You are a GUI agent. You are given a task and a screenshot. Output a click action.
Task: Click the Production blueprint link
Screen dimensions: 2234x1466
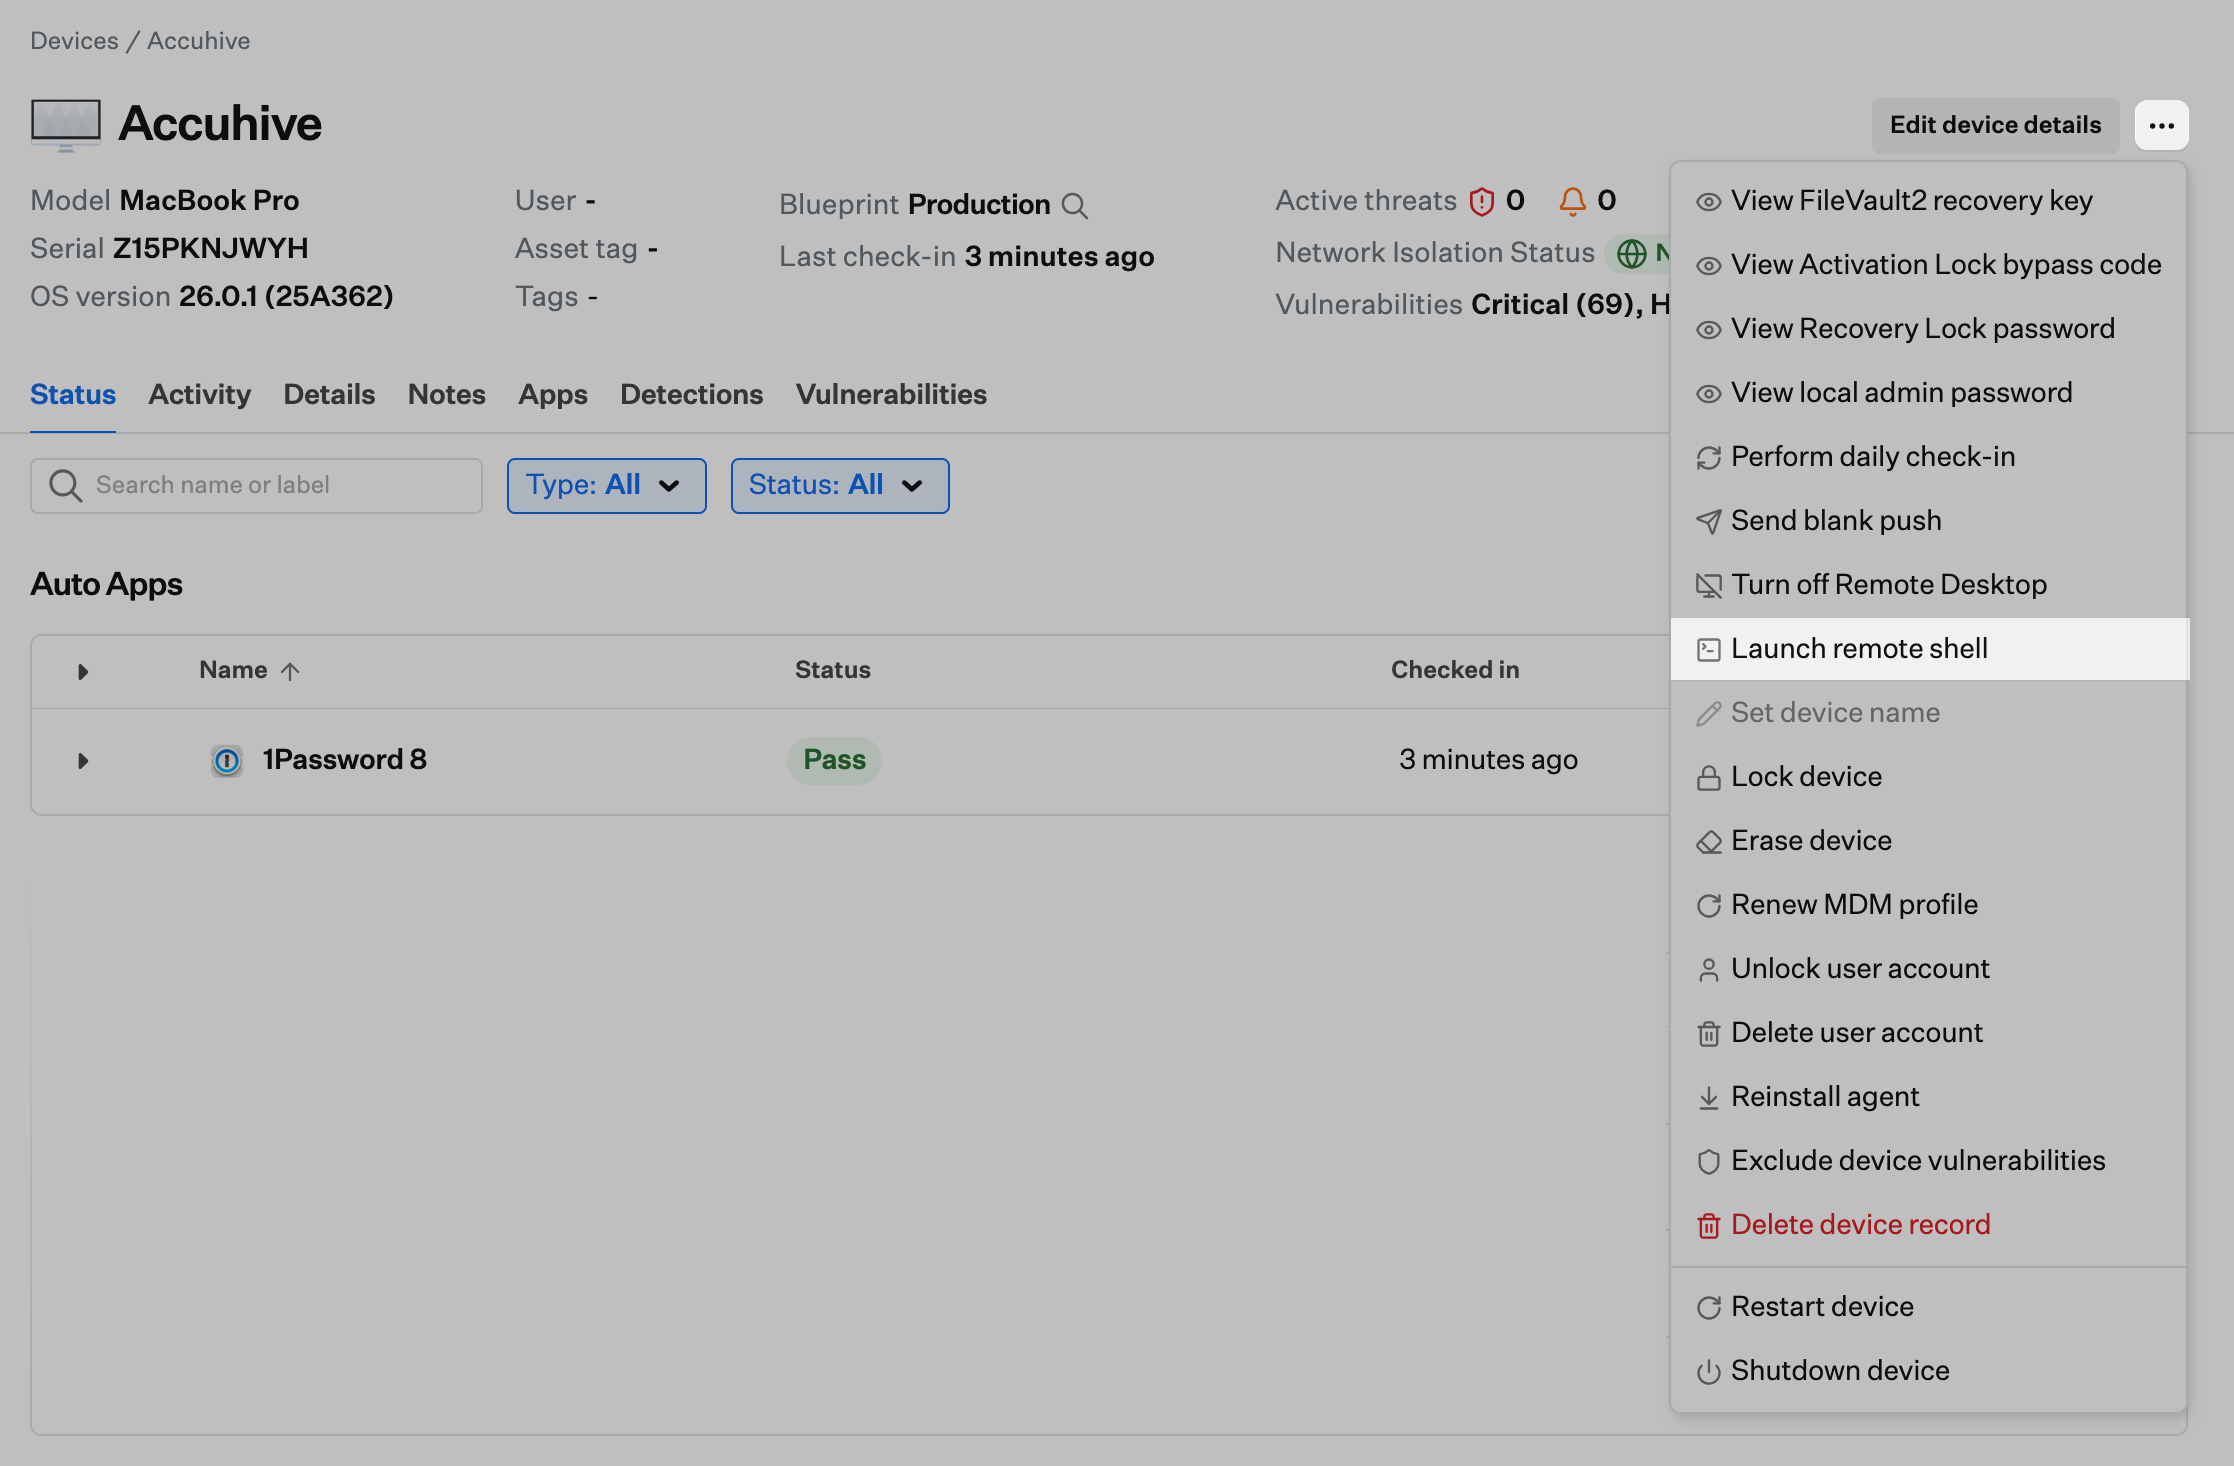[x=978, y=205]
